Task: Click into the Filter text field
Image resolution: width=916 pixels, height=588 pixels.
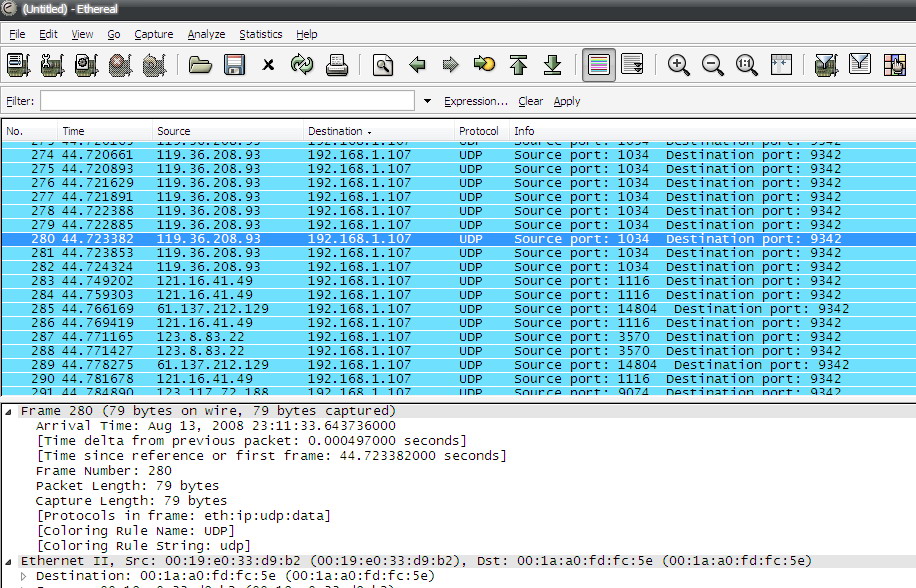Action: 227,101
